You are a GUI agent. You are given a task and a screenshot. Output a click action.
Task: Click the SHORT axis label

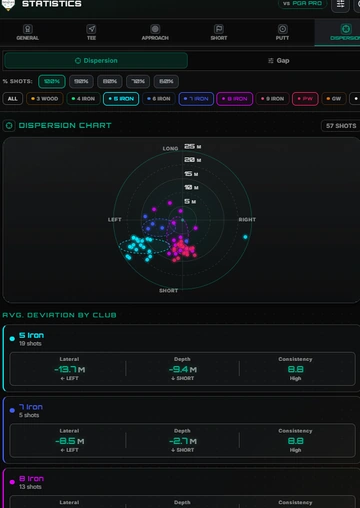tap(168, 291)
